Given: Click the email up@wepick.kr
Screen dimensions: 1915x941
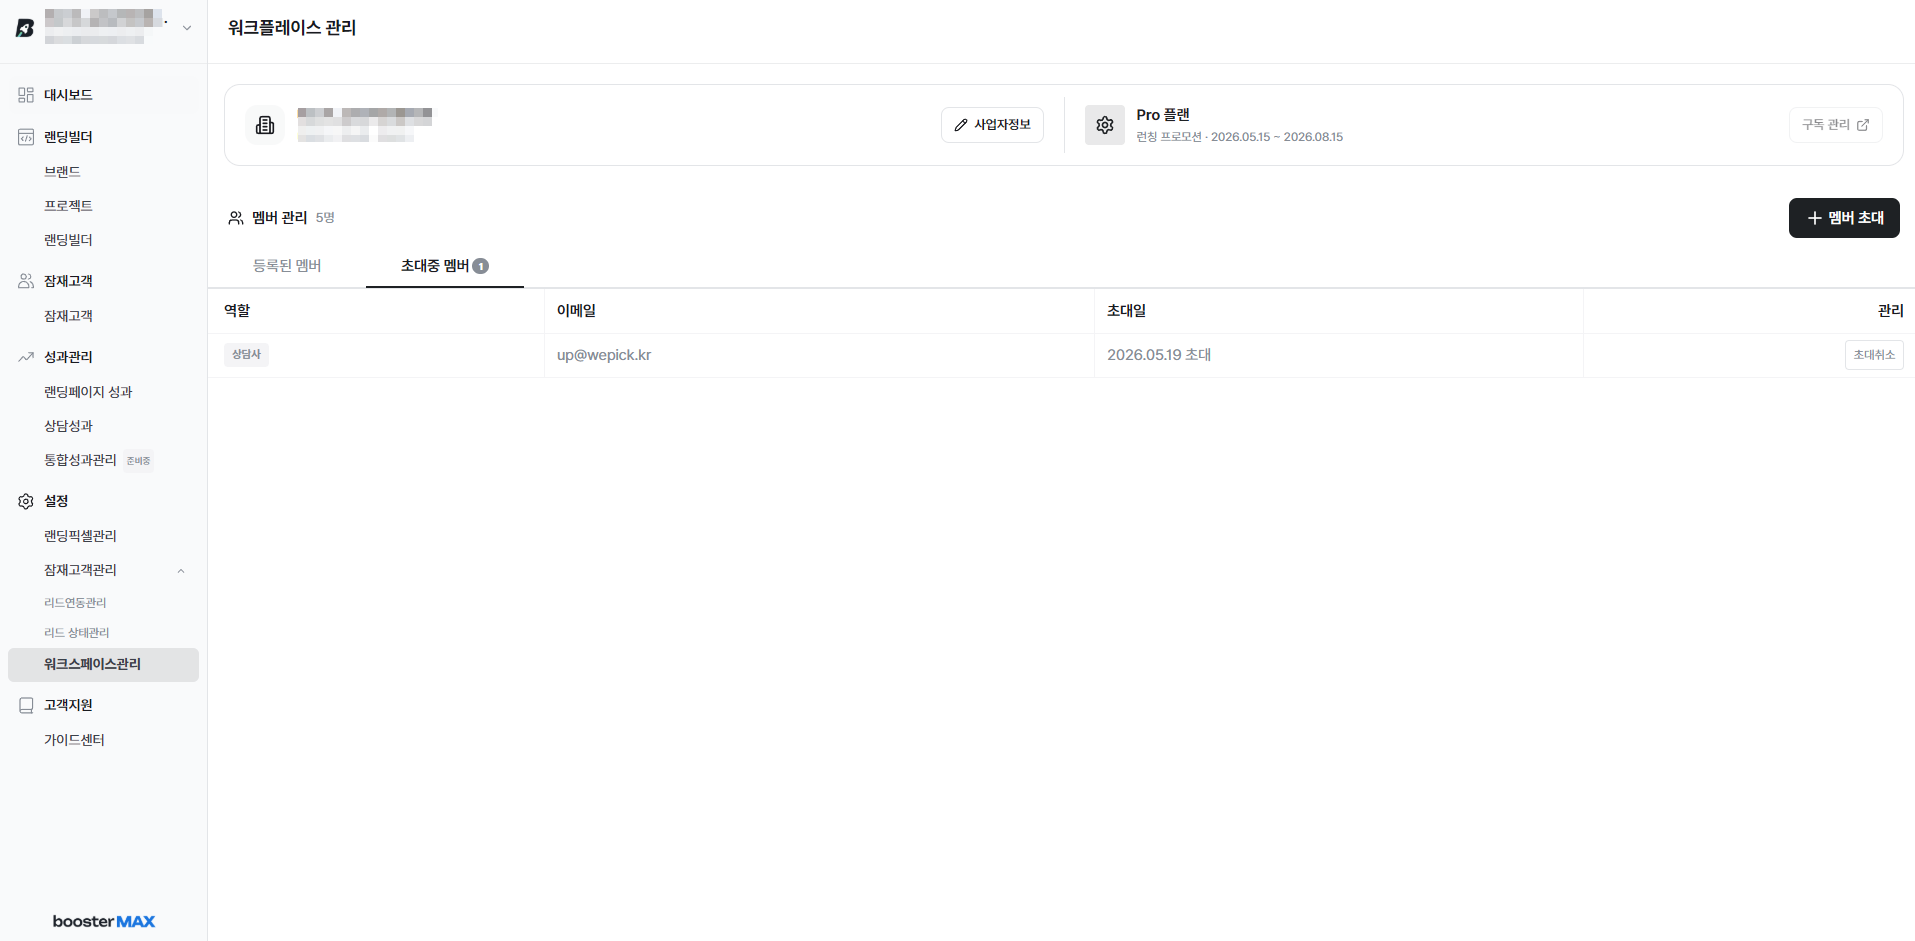Looking at the screenshot, I should coord(604,355).
